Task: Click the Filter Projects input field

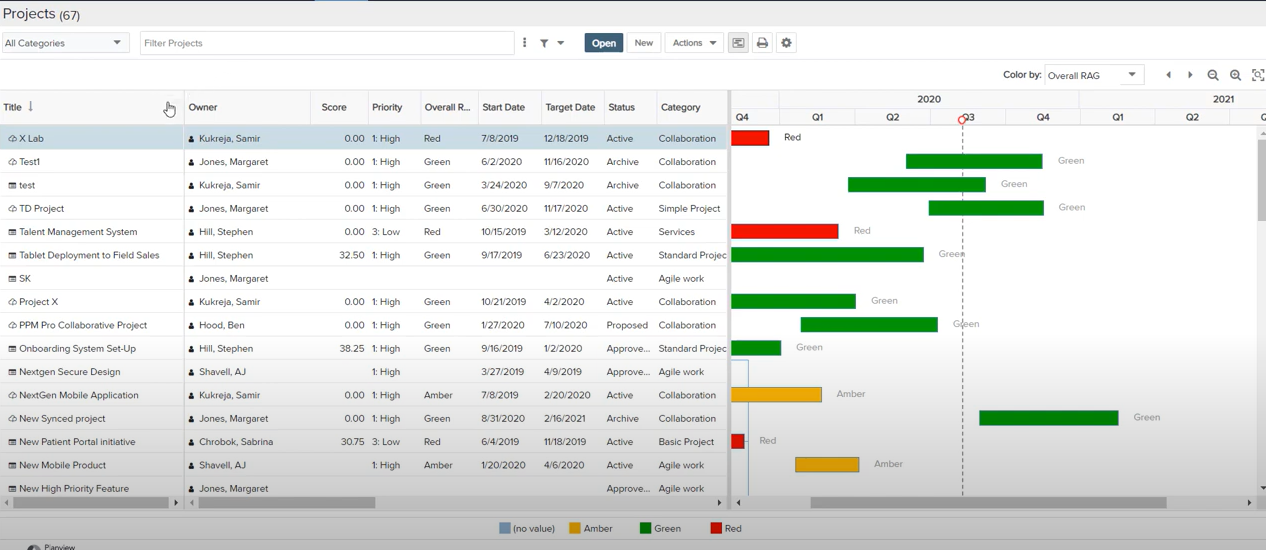Action: (x=327, y=43)
